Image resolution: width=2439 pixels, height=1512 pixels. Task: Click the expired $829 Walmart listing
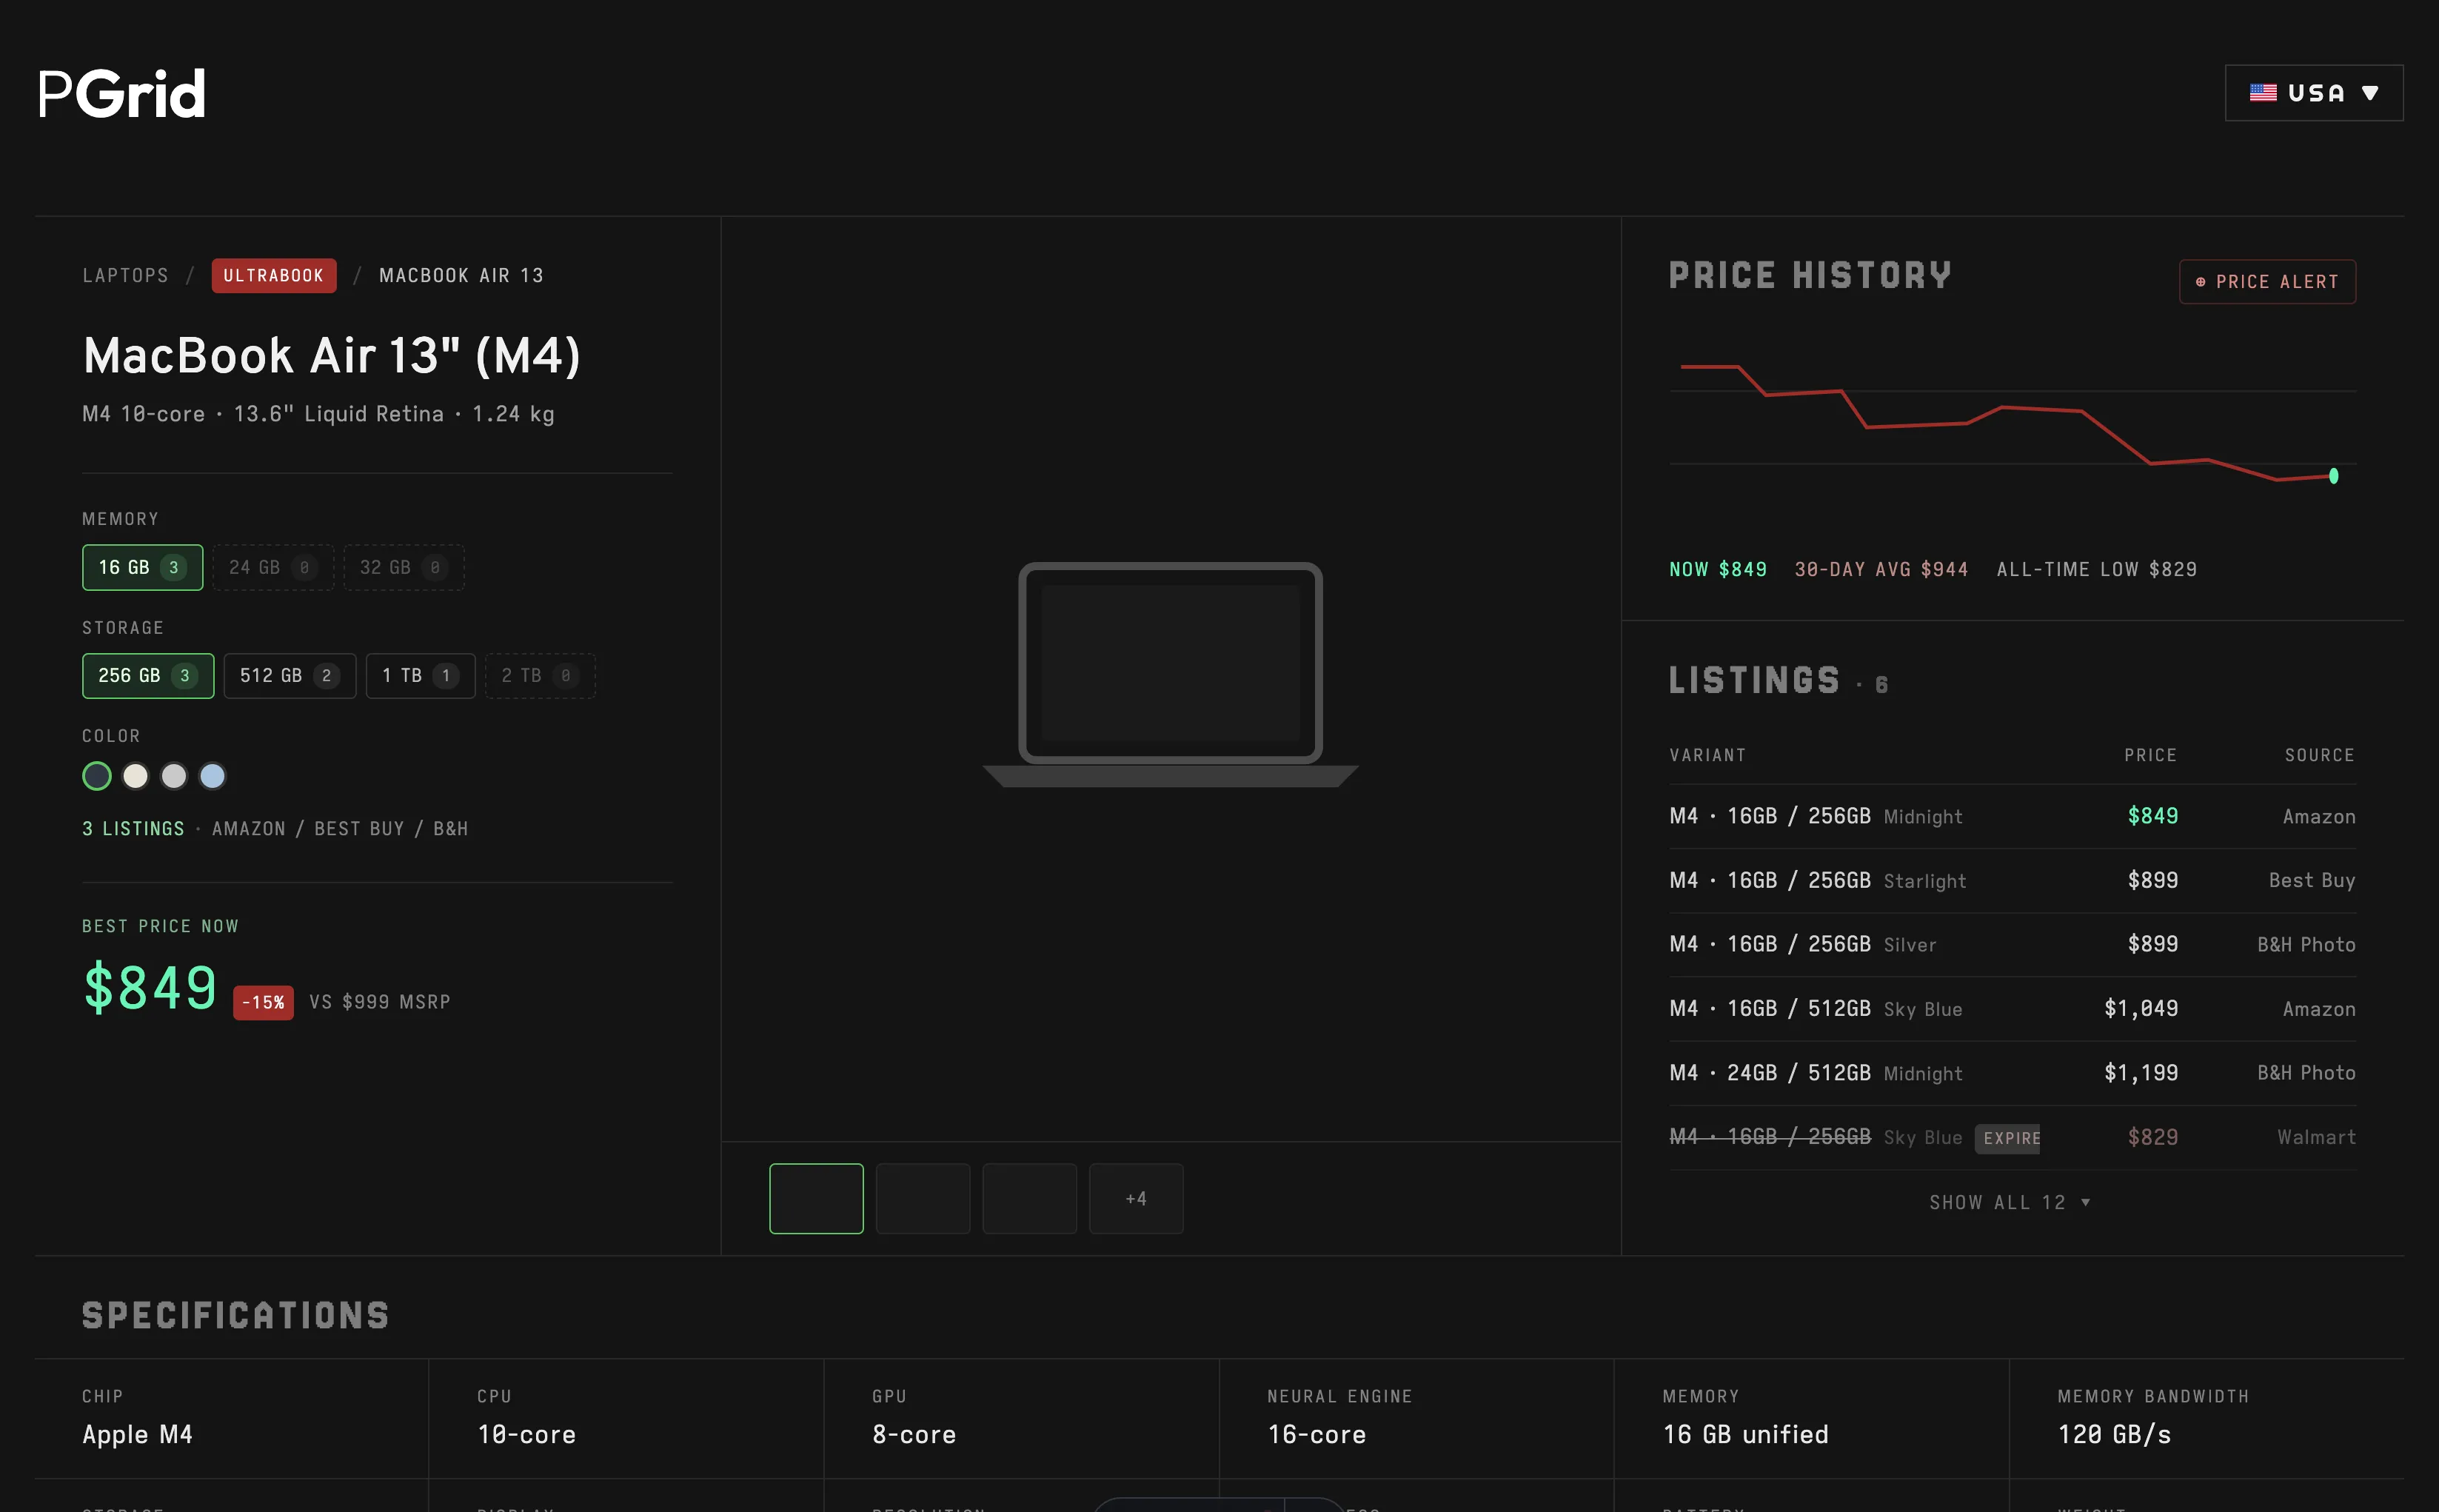coord(2012,1137)
